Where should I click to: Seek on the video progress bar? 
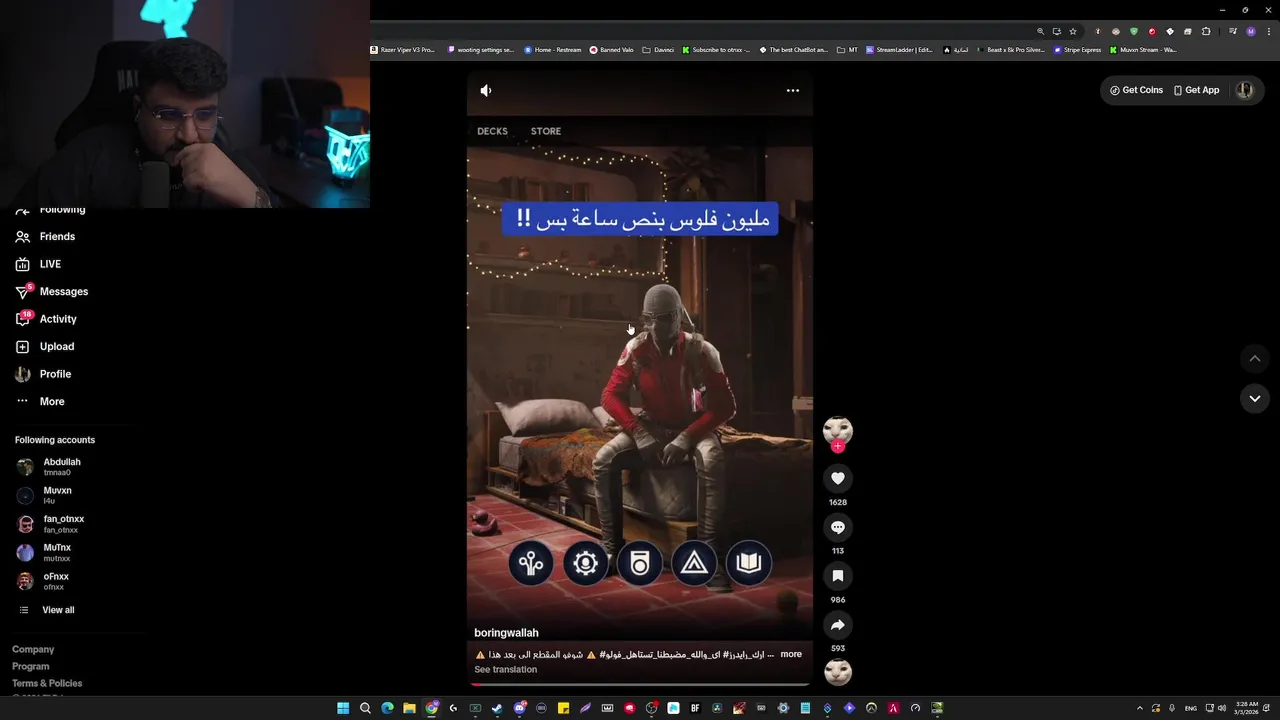pyautogui.click(x=640, y=685)
